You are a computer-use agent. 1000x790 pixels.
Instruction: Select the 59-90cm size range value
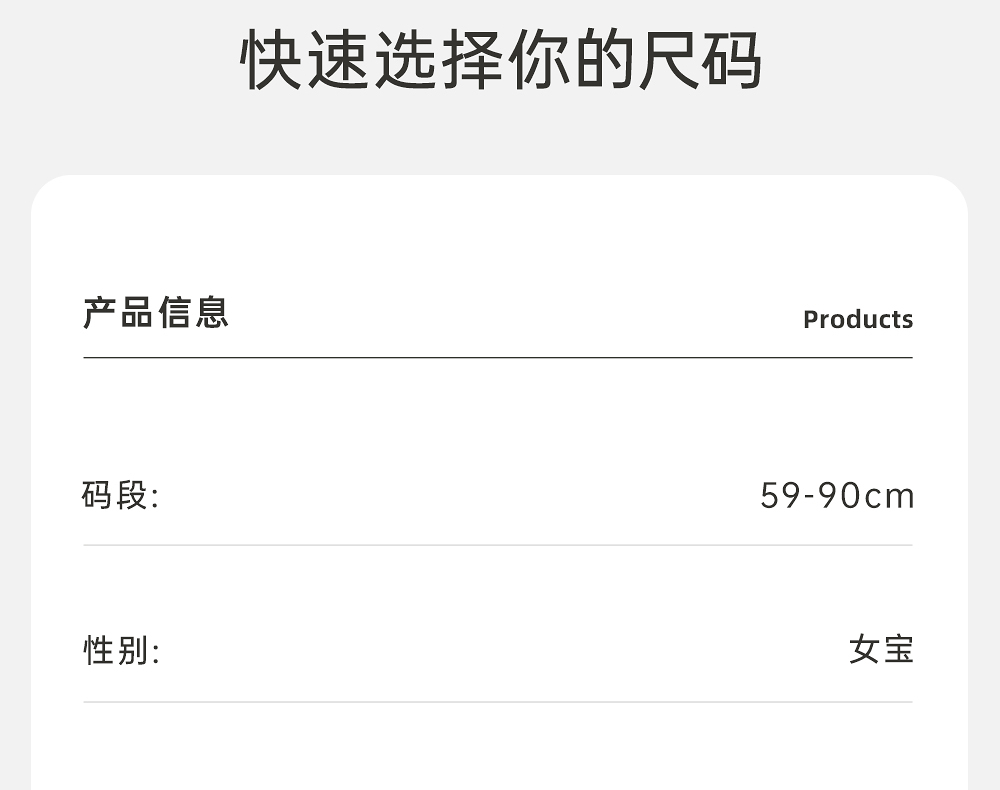coord(837,496)
